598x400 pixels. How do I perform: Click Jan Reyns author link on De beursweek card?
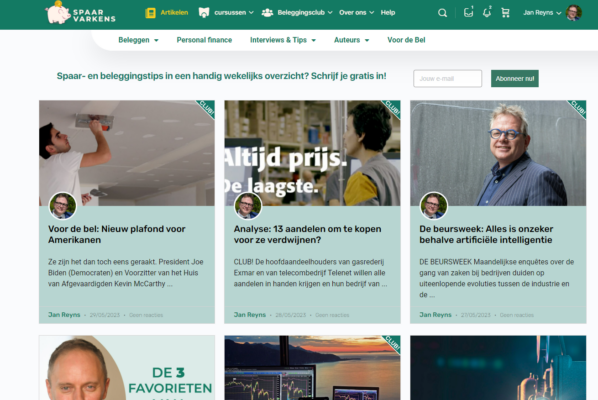coord(436,315)
